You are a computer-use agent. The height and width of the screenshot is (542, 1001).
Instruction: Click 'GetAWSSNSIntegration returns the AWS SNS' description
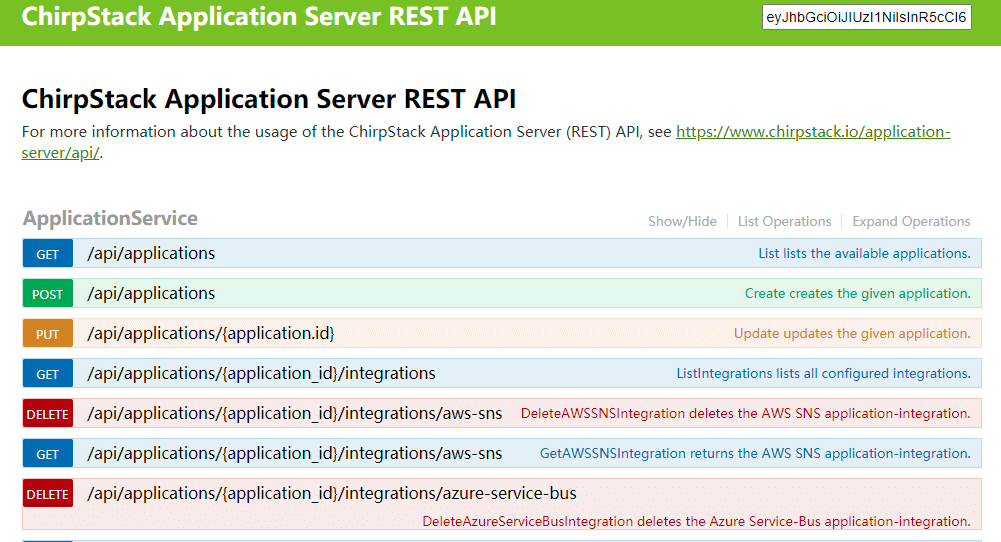tap(755, 454)
